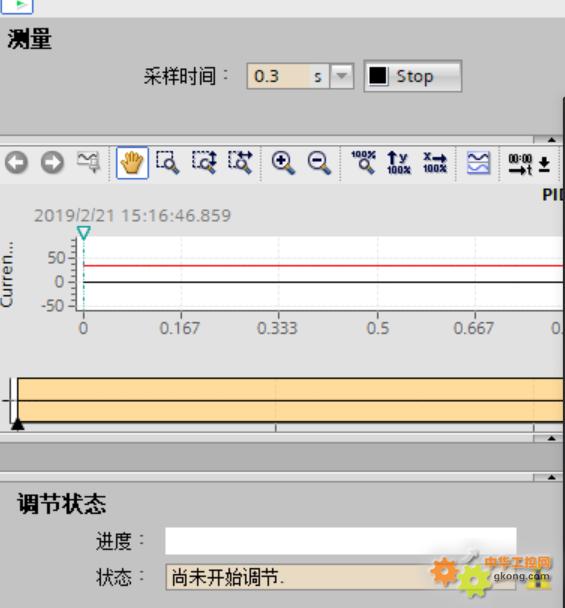The image size is (565, 608).
Task: Click the forward arrow navigation icon
Action: [52, 162]
